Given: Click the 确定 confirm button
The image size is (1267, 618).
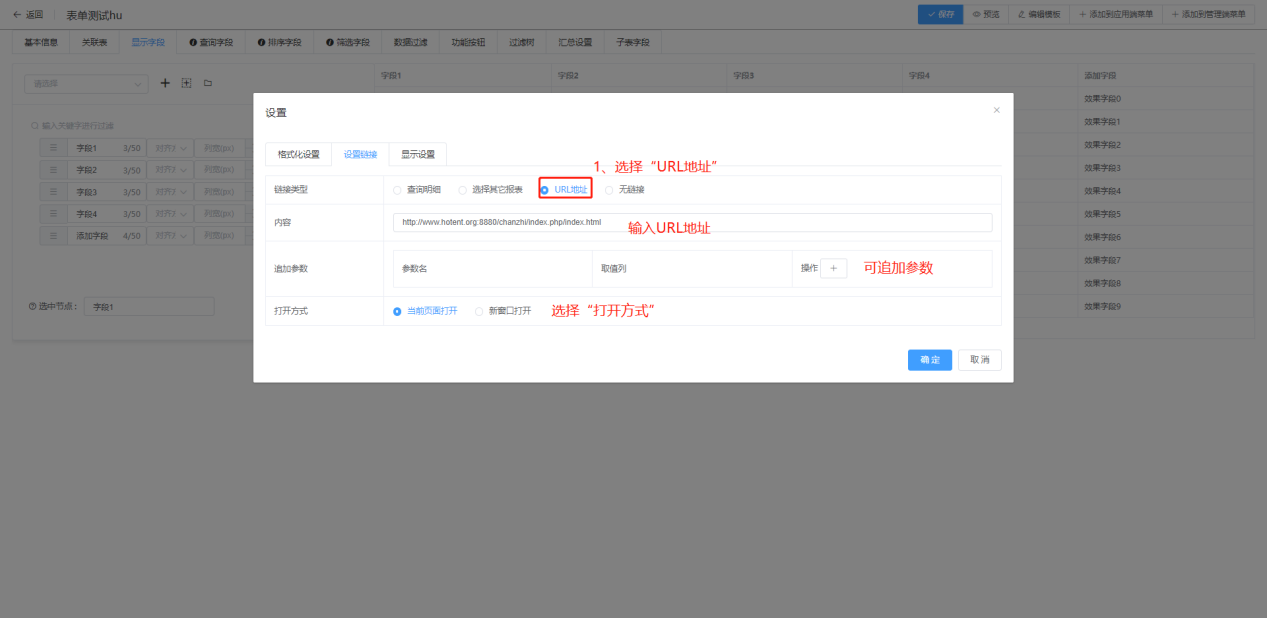Looking at the screenshot, I should (x=929, y=360).
